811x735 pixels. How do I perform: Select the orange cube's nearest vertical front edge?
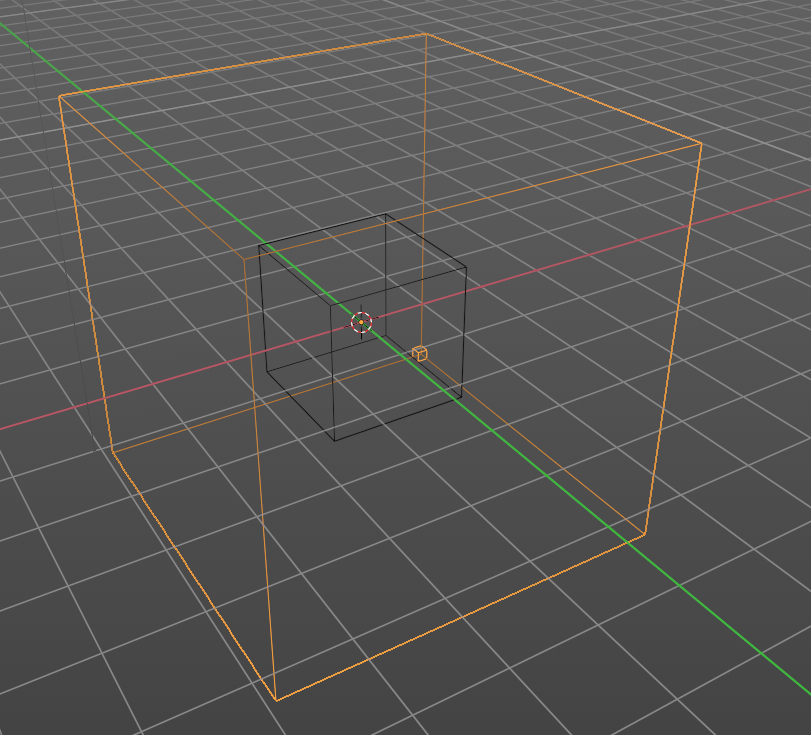[260, 479]
